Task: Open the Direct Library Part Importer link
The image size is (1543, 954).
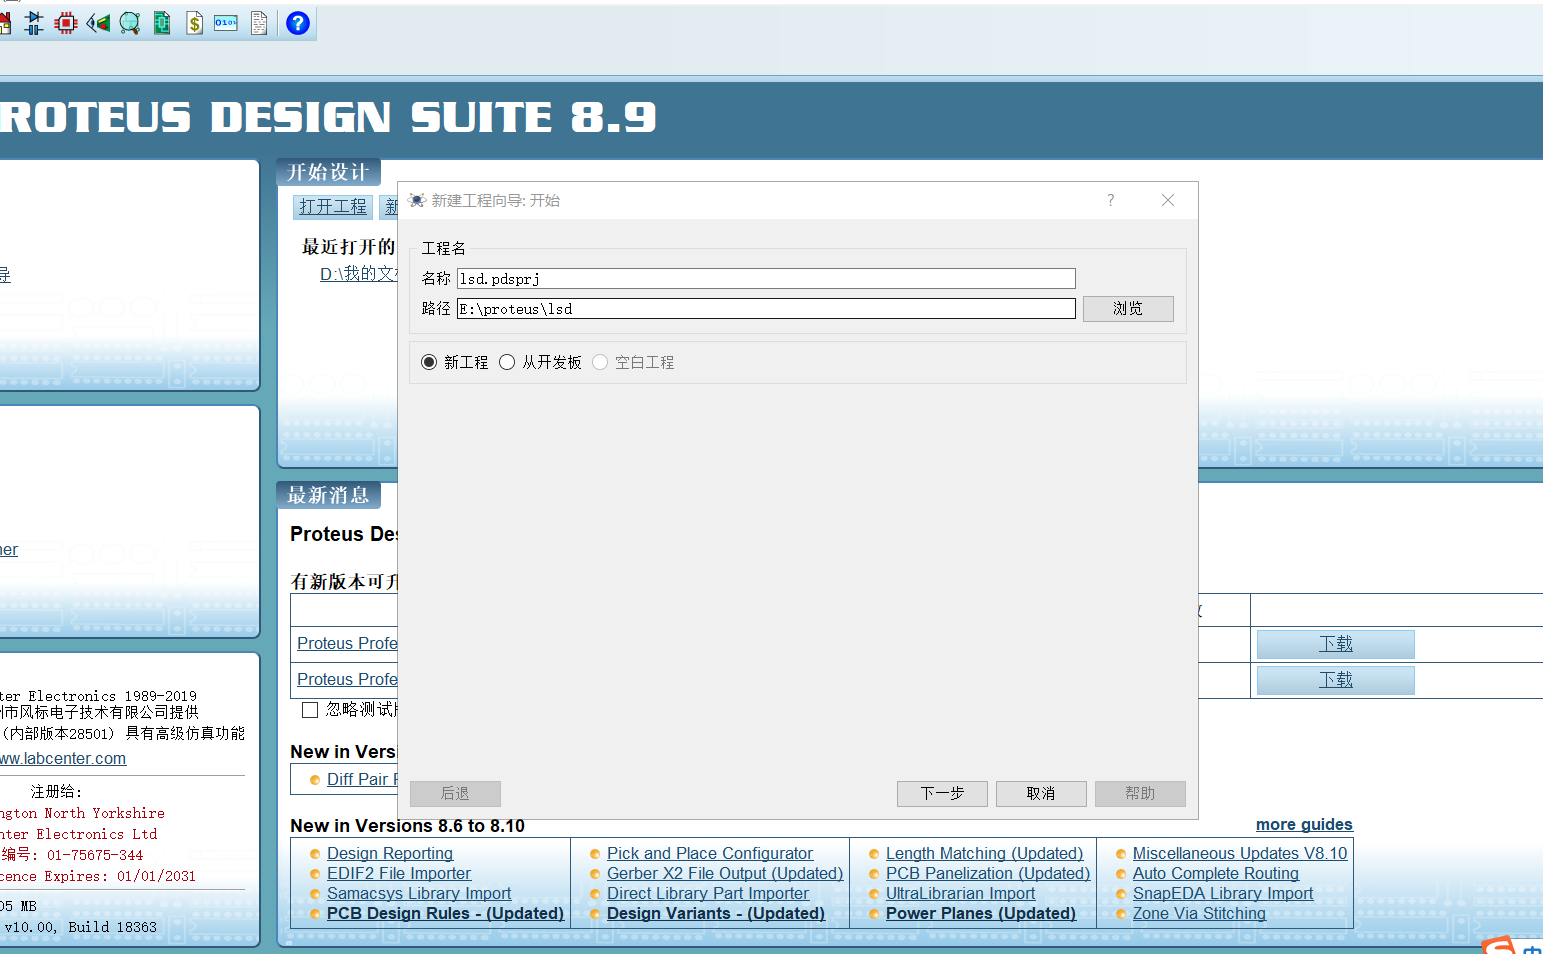Action: 708,894
